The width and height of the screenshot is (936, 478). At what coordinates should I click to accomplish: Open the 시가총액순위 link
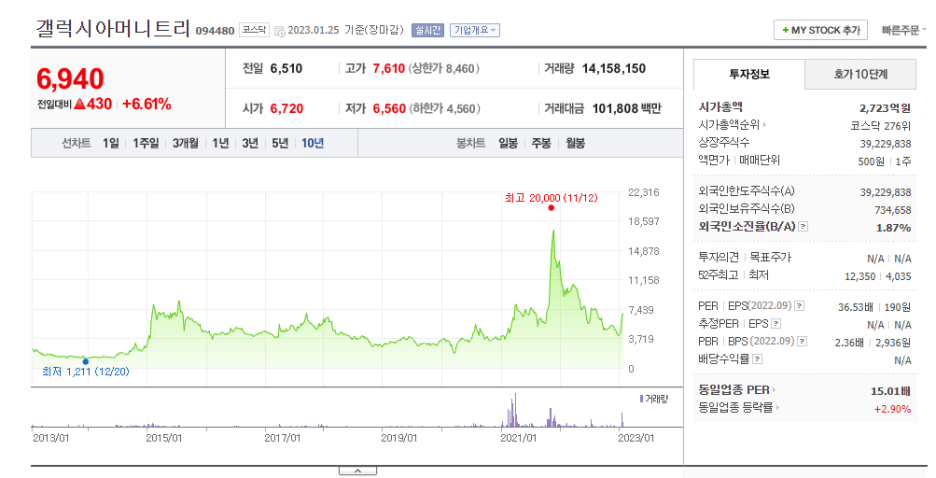[x=732, y=125]
